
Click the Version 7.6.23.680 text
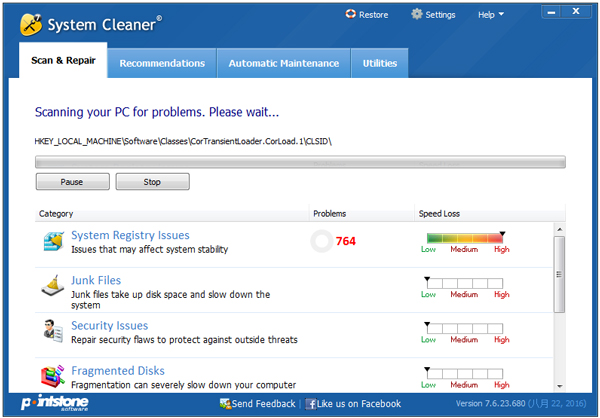[x=491, y=404]
